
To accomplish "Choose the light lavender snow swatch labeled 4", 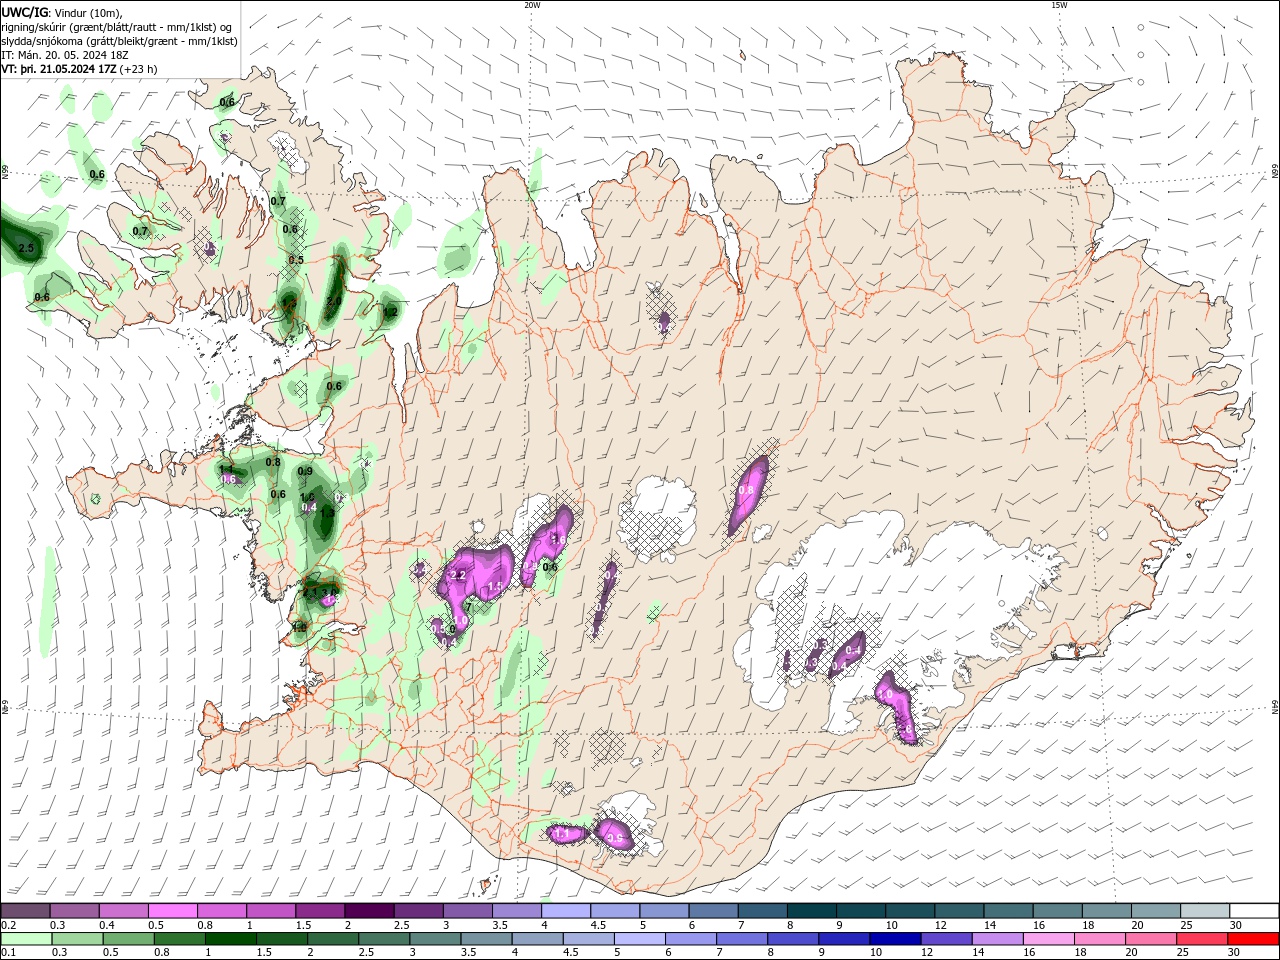I will click(566, 911).
